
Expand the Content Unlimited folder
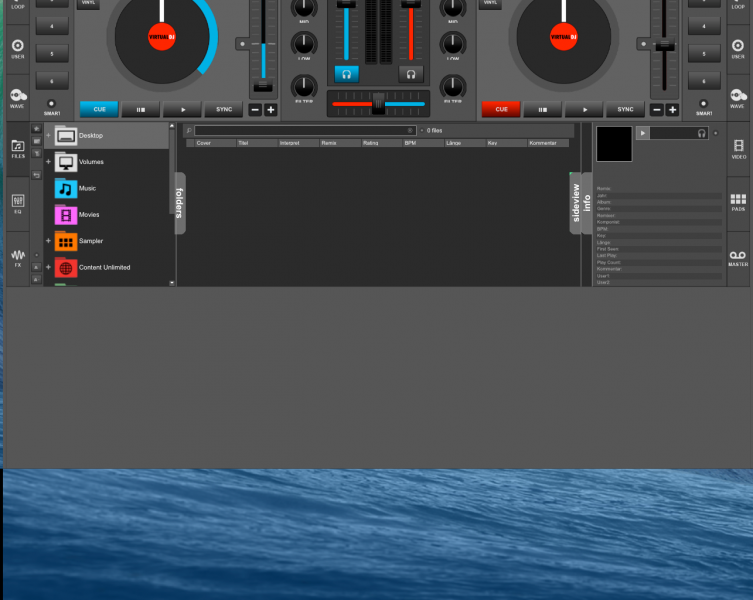48,267
